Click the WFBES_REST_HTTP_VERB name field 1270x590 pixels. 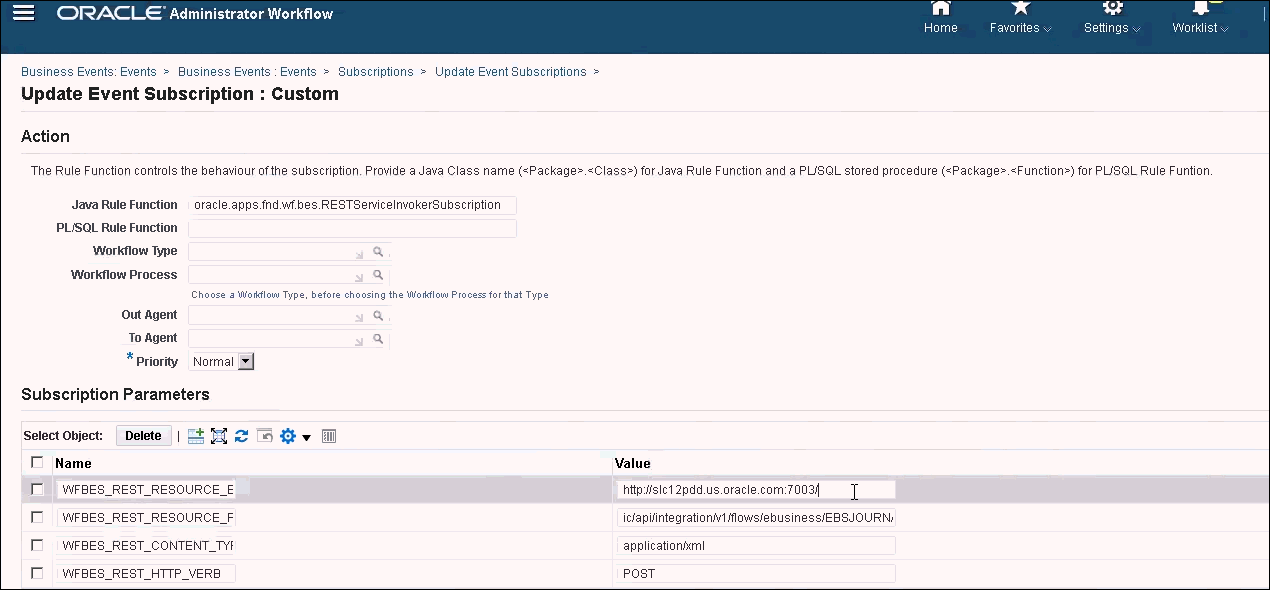[146, 574]
